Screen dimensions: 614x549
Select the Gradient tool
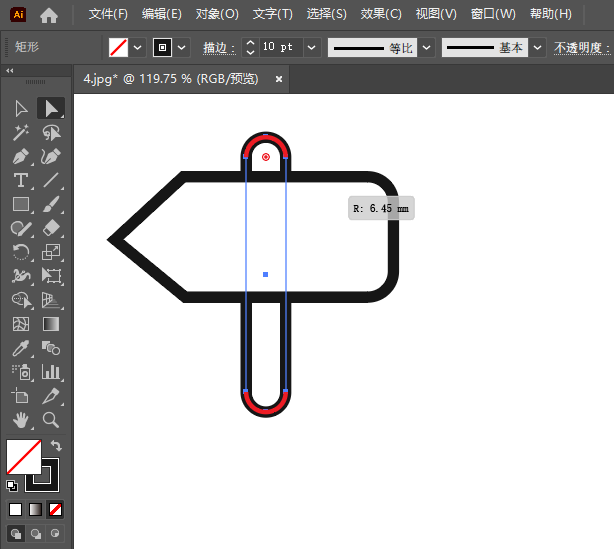51,324
